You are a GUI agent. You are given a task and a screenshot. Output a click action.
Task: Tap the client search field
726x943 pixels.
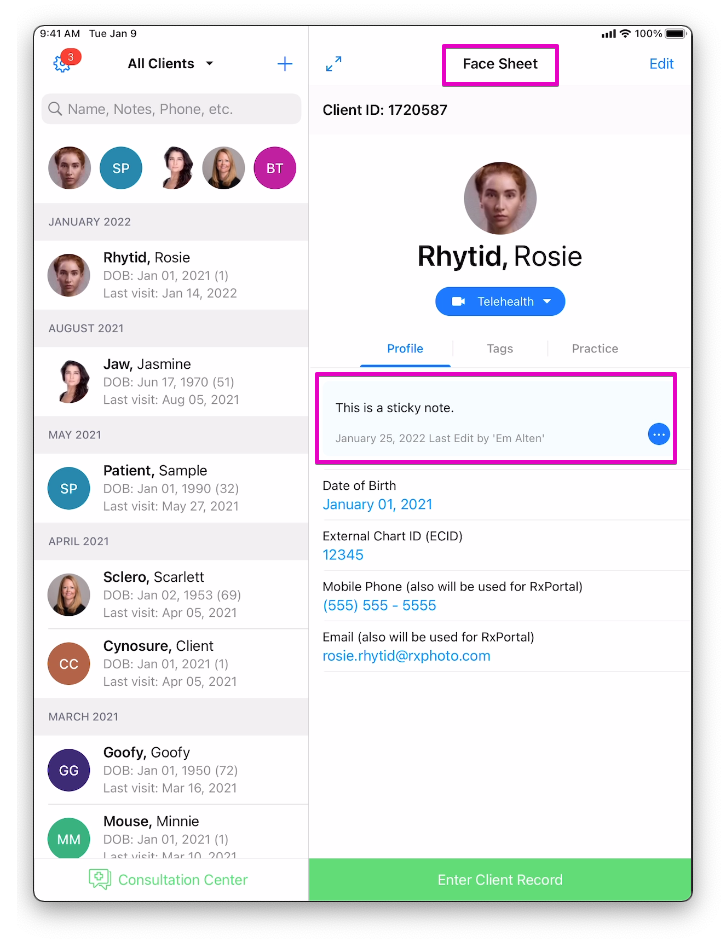[x=171, y=109]
